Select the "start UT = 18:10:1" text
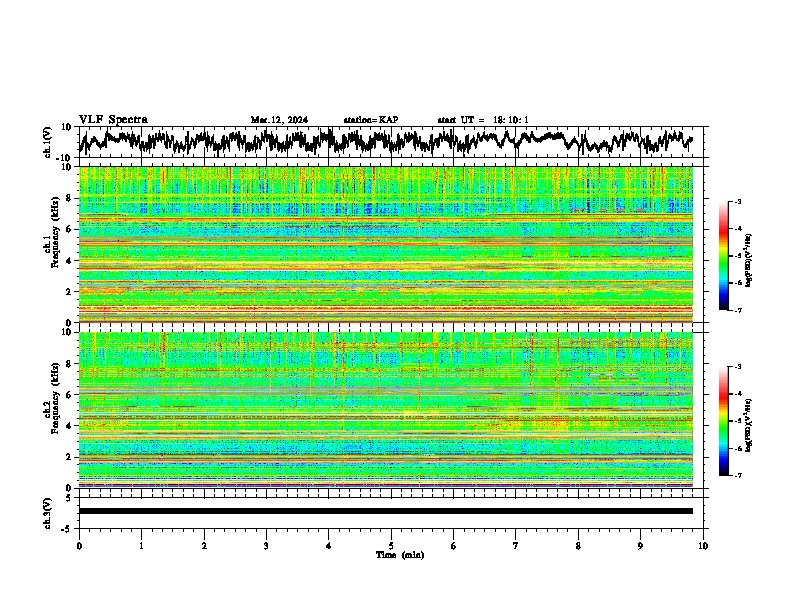Viewport: 792px width, 612px height. pyautogui.click(x=483, y=120)
